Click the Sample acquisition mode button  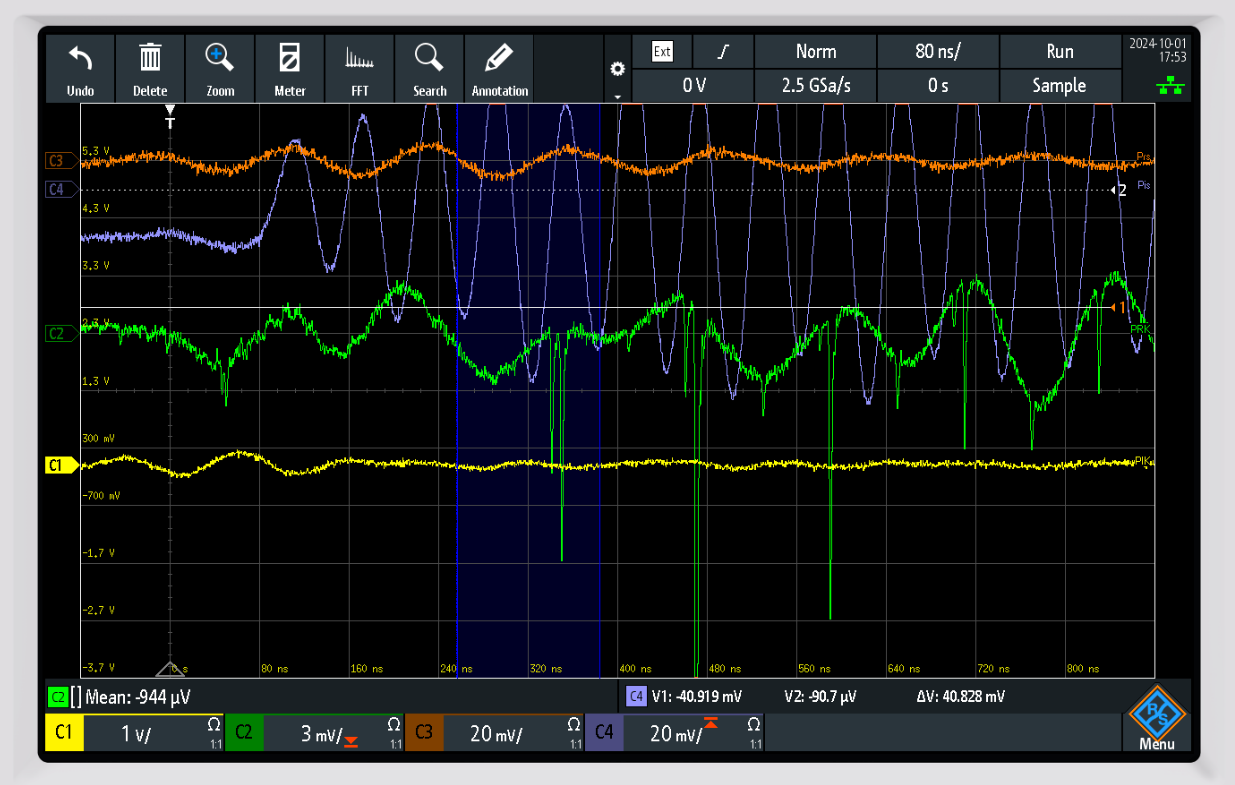point(1059,86)
